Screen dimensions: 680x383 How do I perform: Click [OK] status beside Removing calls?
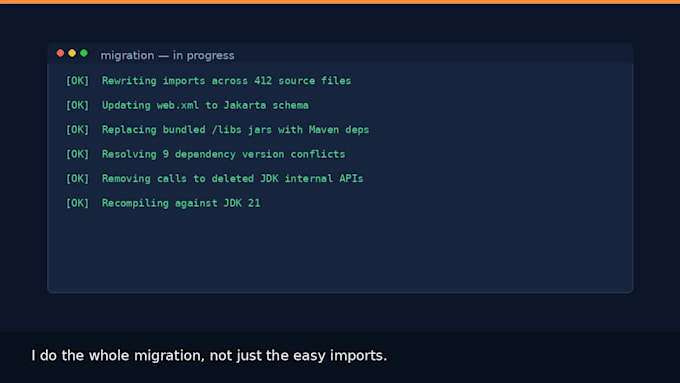point(77,179)
